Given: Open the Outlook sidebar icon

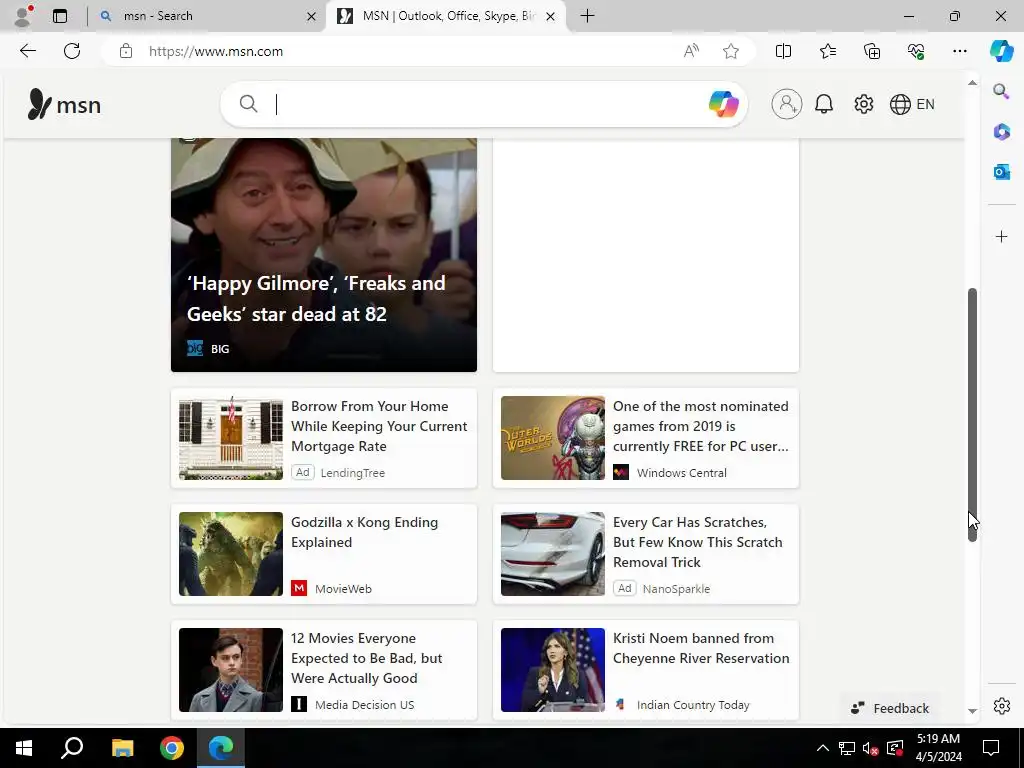Looking at the screenshot, I should pyautogui.click(x=1001, y=172).
